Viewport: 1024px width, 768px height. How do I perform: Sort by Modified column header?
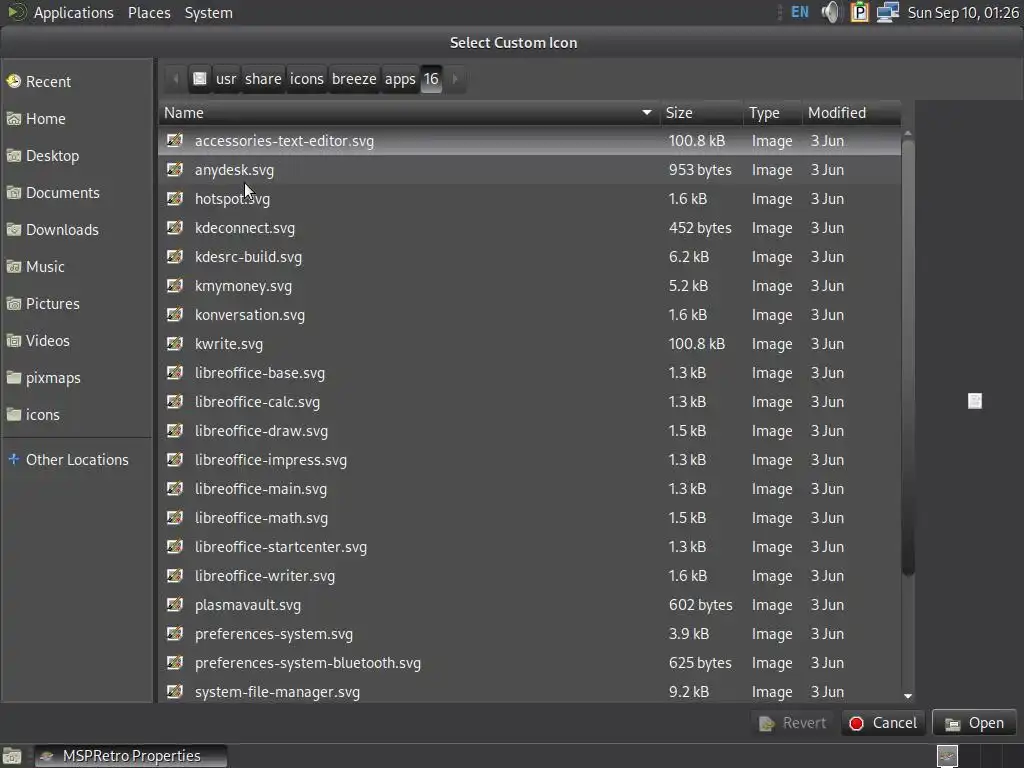point(852,113)
